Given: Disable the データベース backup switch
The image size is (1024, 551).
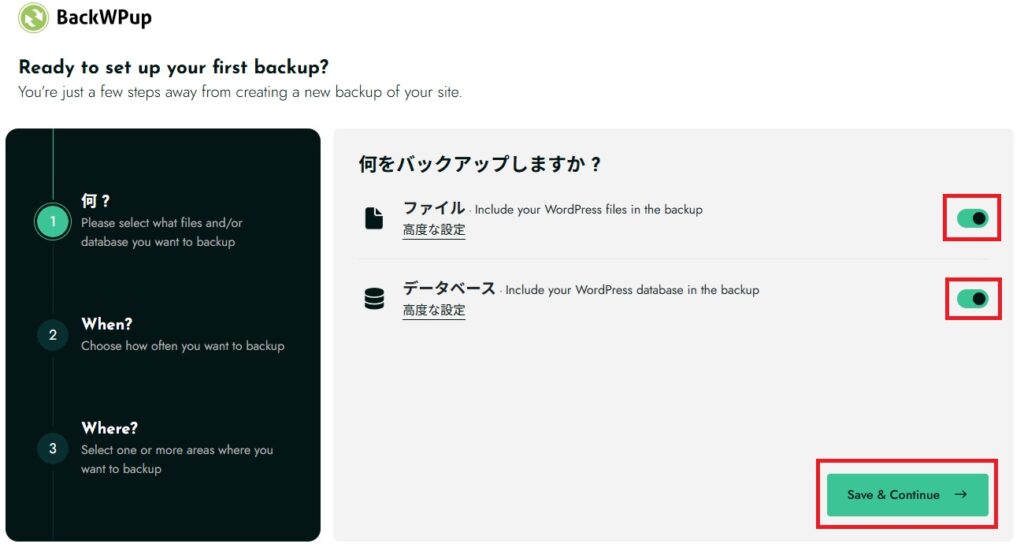Looking at the screenshot, I should coord(972,298).
